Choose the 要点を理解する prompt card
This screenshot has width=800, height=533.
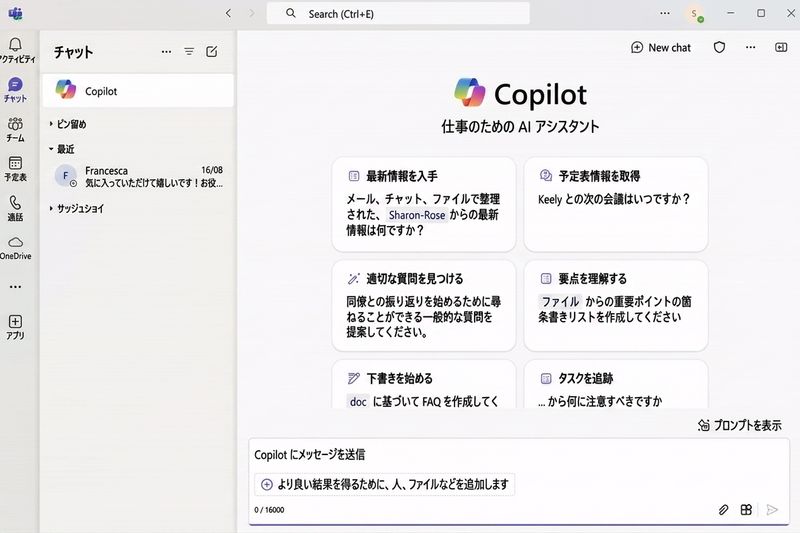click(616, 306)
